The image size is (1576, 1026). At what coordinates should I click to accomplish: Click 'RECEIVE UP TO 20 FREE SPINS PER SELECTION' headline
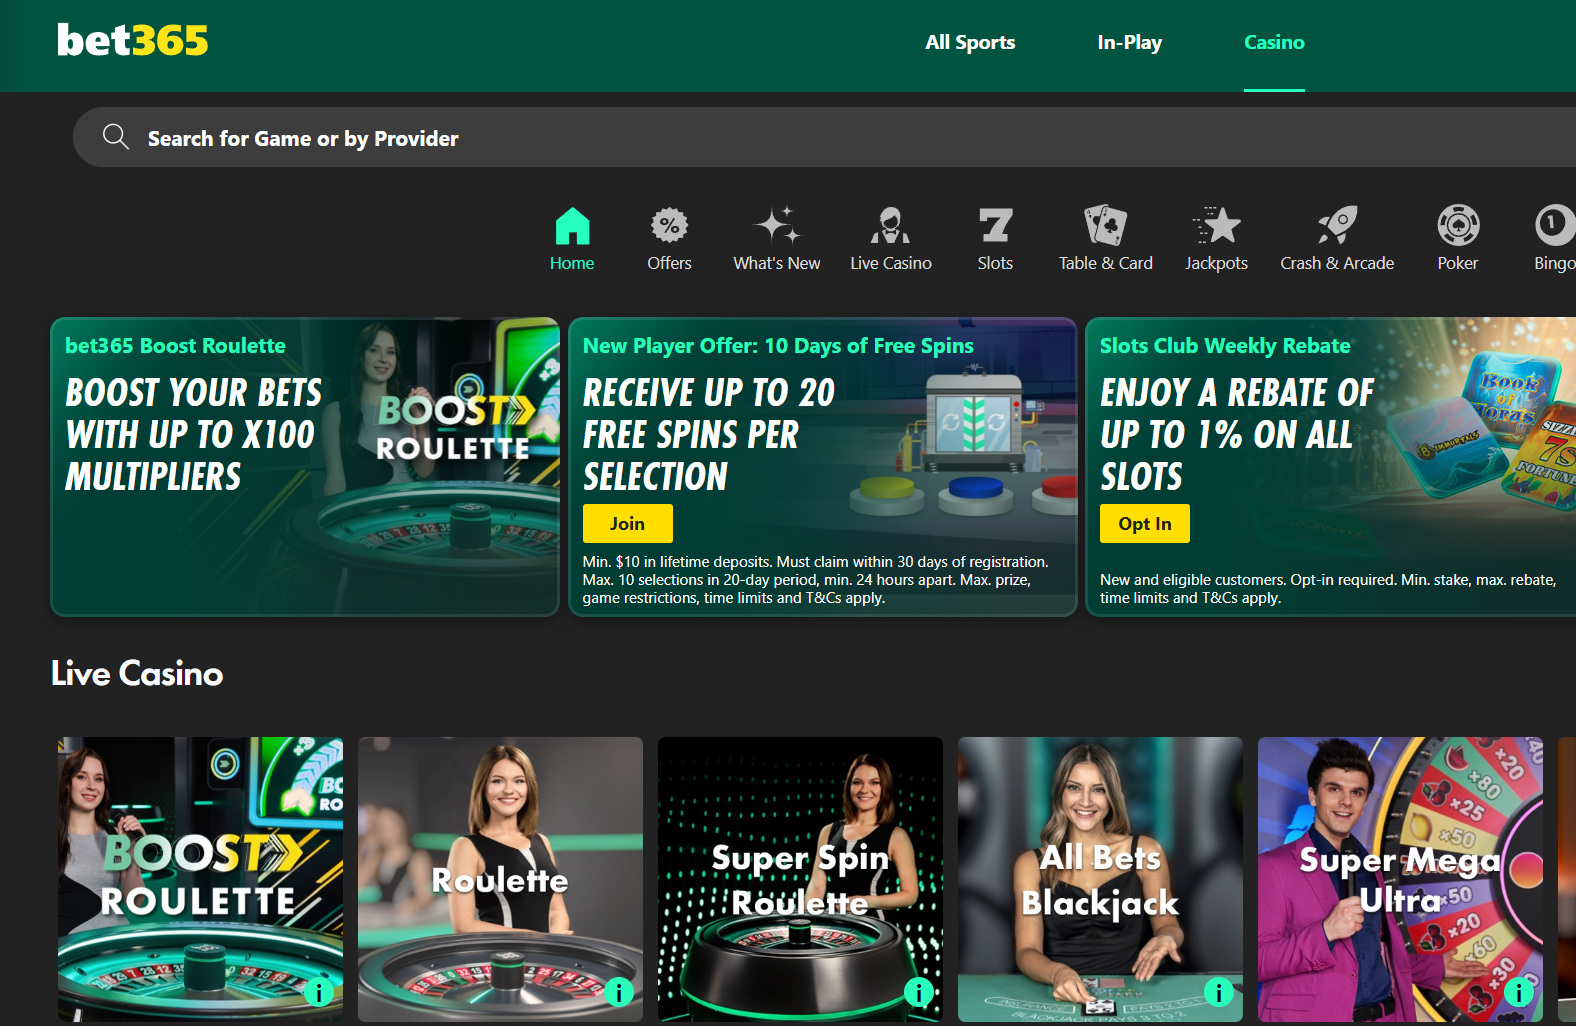coord(709,434)
